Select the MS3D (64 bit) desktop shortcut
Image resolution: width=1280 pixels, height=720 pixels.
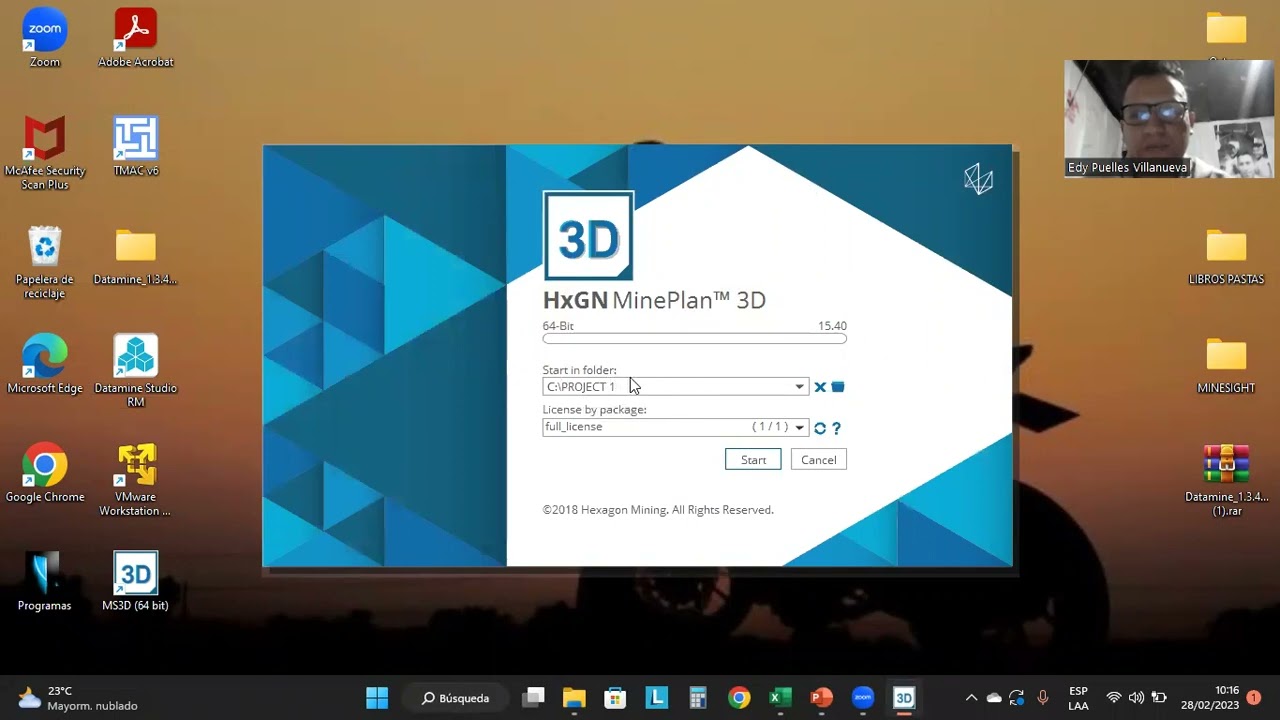coord(136,582)
